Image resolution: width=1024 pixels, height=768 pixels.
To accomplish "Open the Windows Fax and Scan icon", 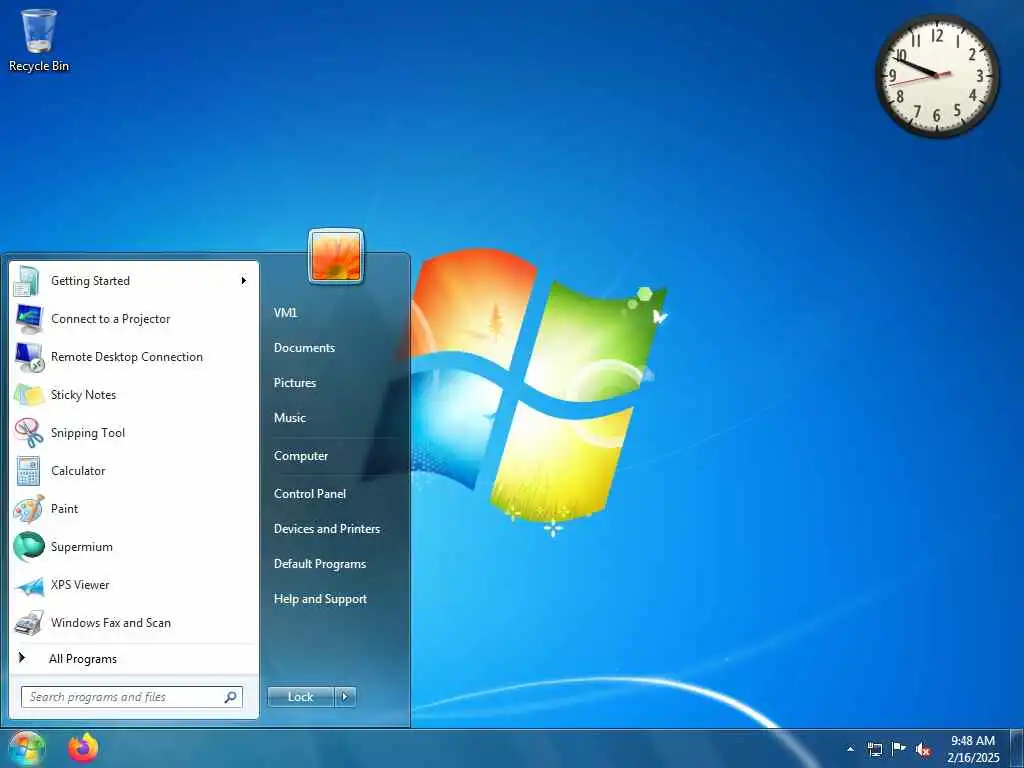I will point(28,622).
